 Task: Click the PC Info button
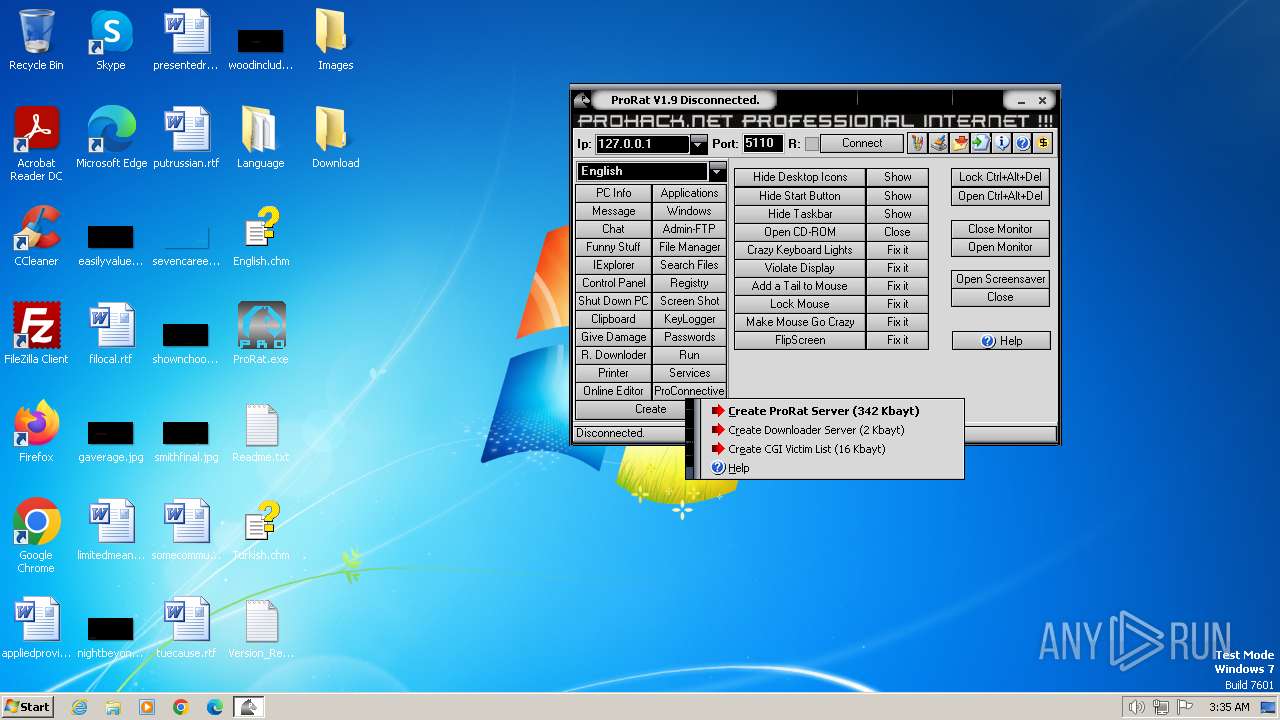click(x=614, y=193)
